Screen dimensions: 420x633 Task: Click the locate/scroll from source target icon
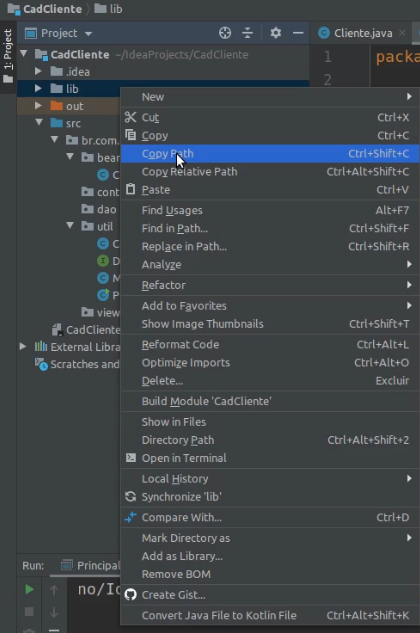225,33
